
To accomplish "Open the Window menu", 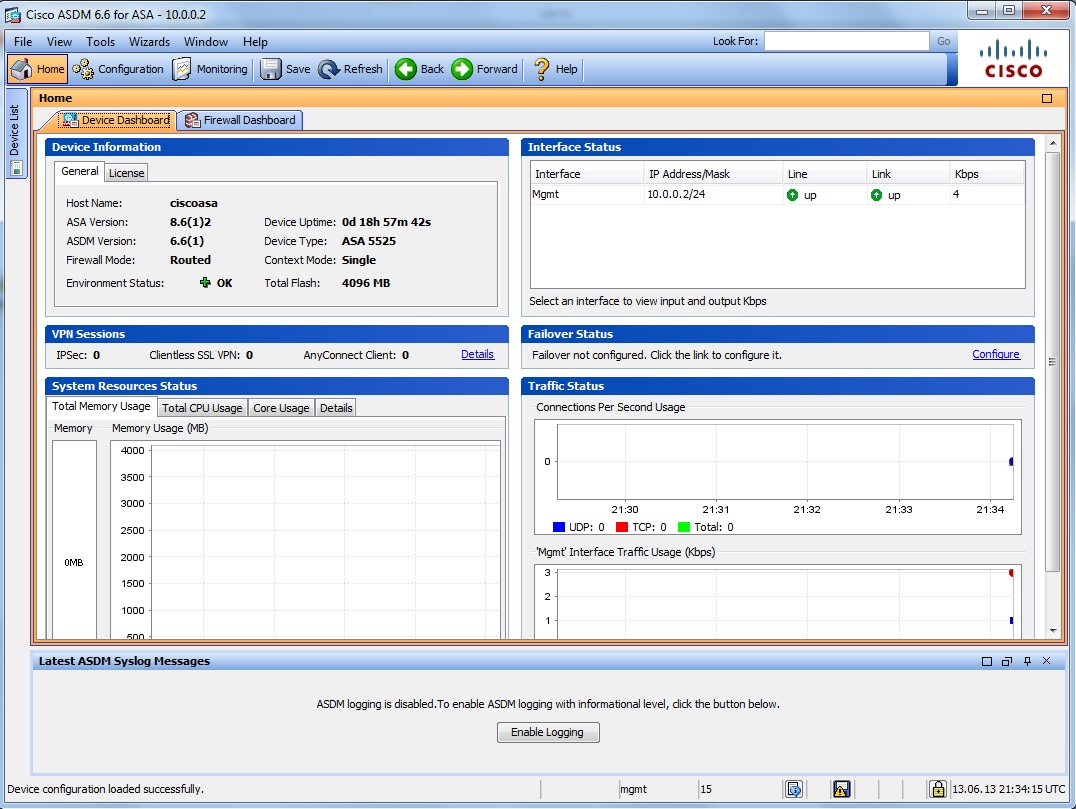I will (206, 42).
